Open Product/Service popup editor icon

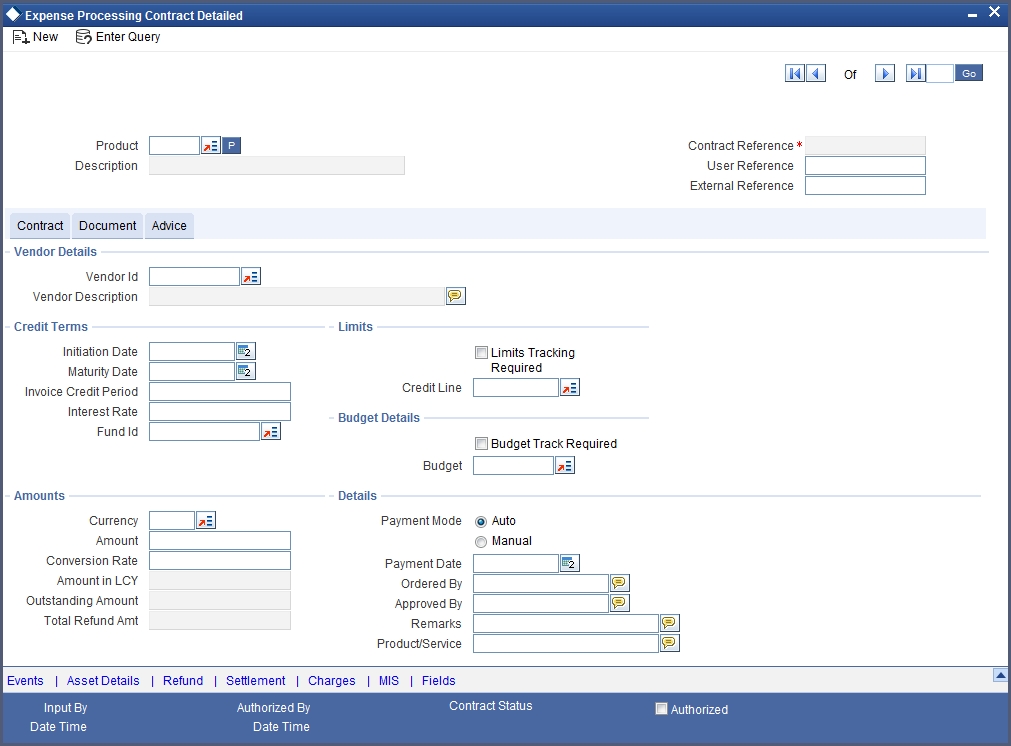[670, 643]
